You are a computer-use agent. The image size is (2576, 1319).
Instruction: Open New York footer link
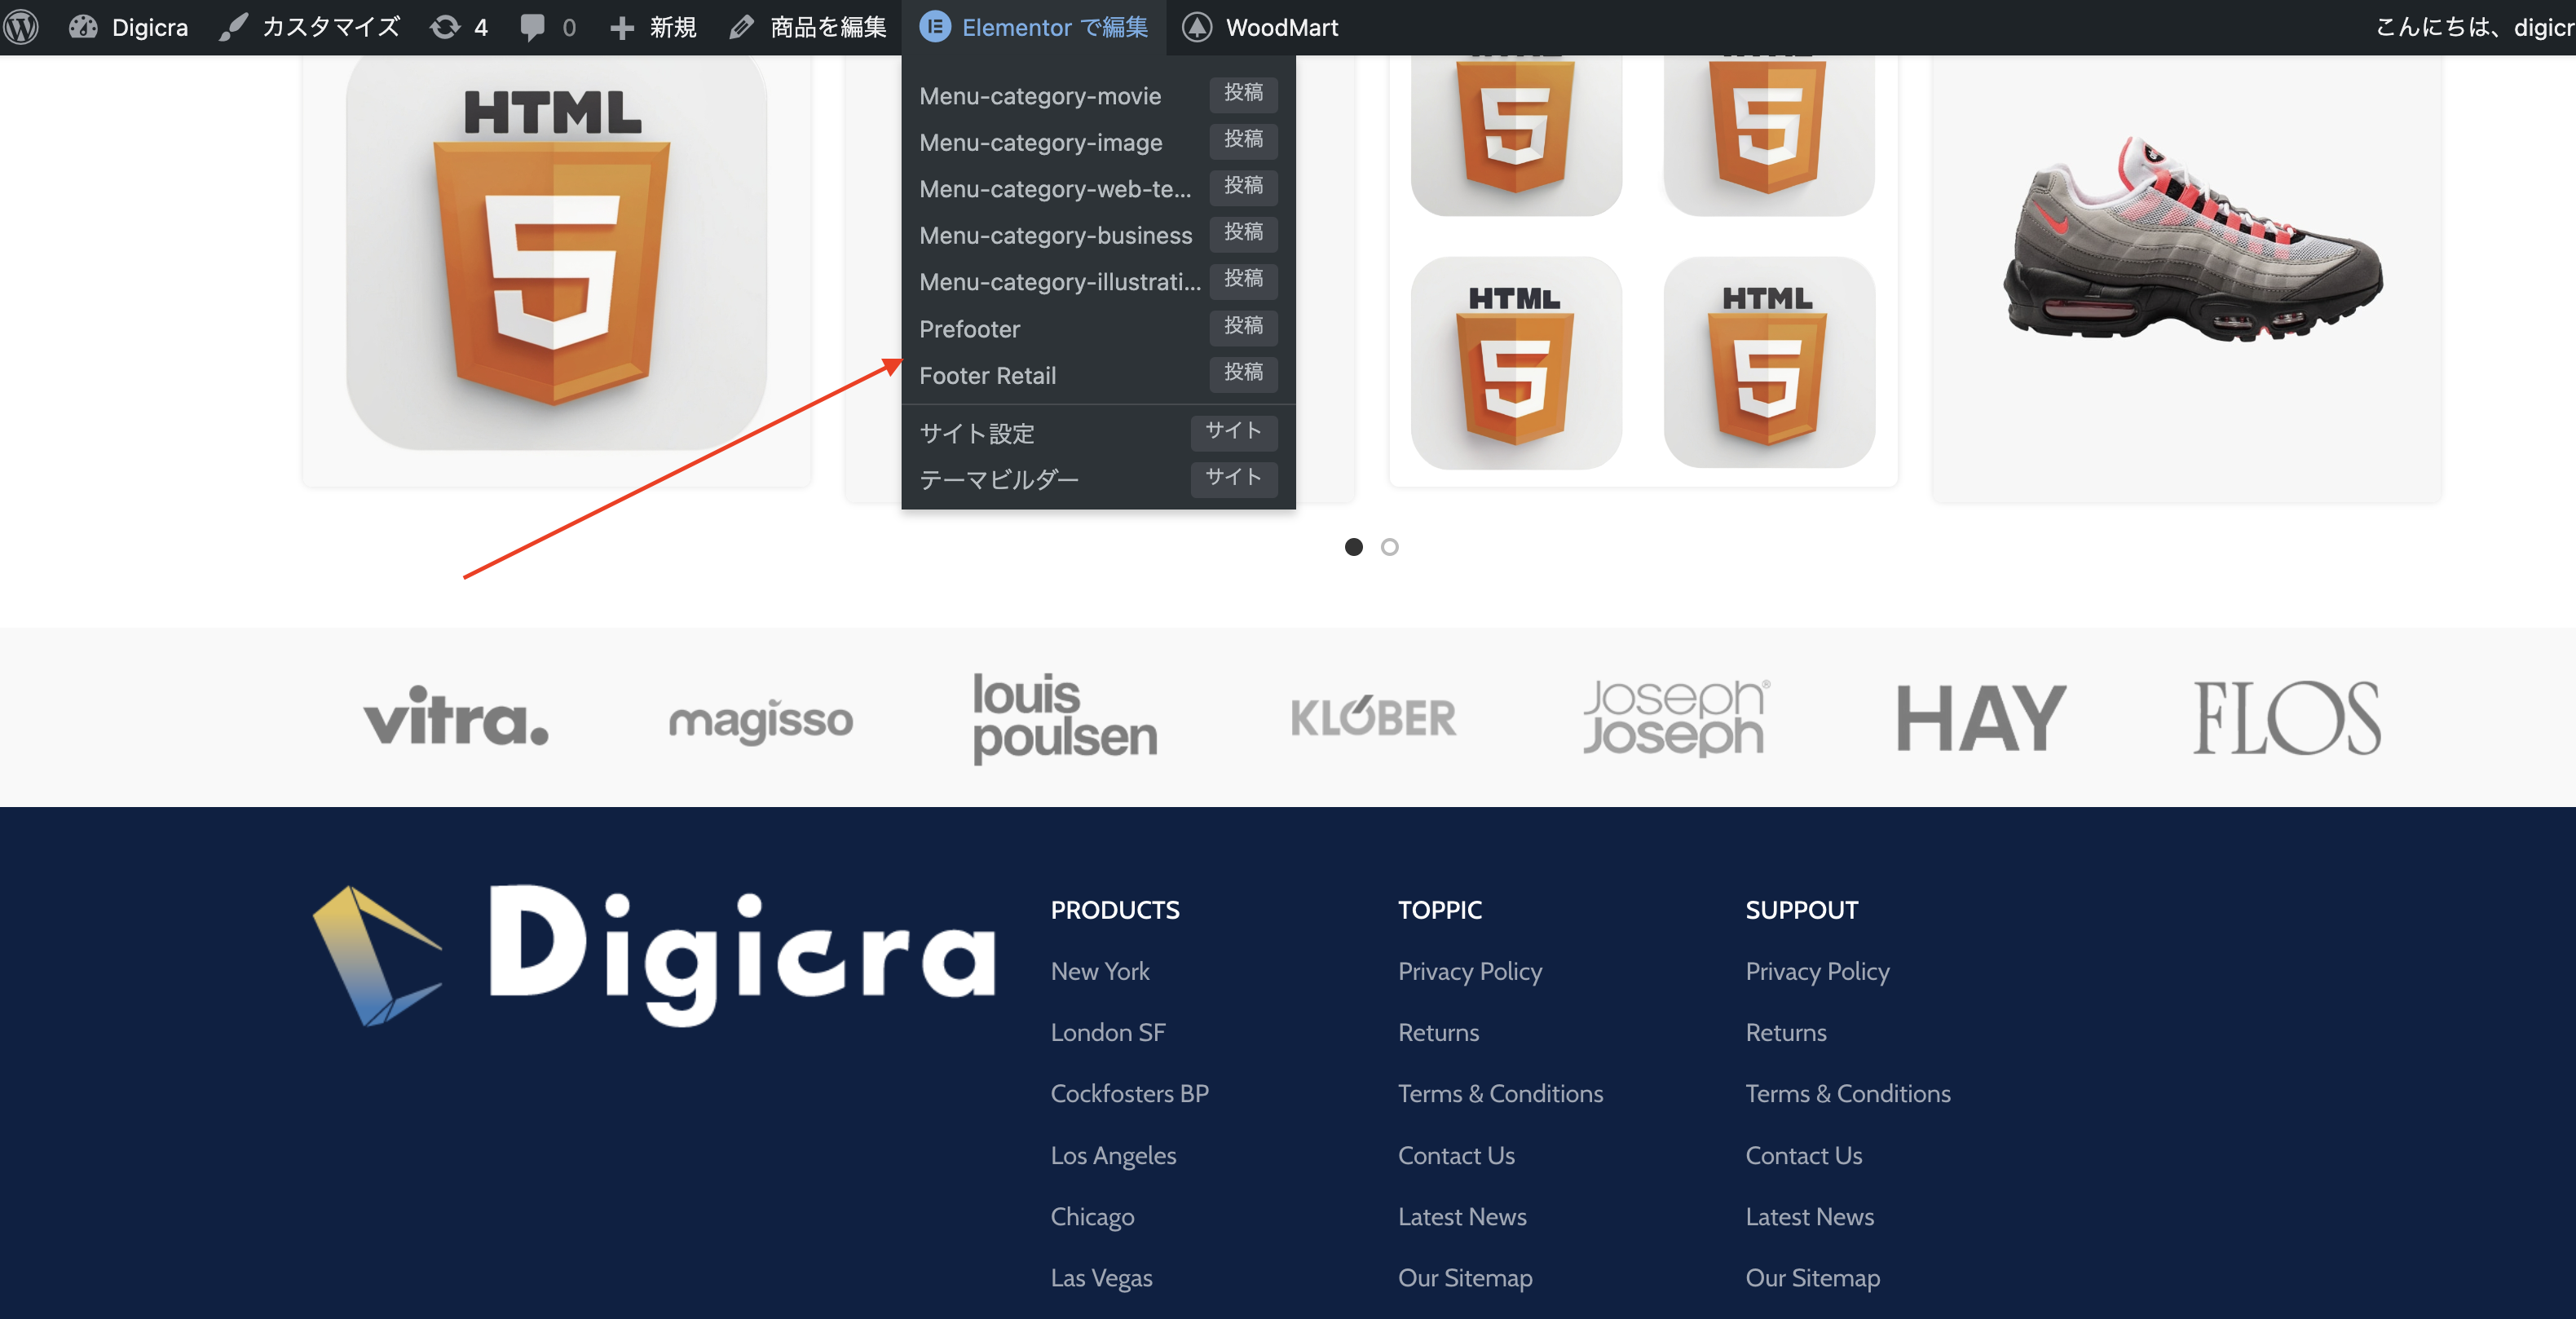[1100, 971]
